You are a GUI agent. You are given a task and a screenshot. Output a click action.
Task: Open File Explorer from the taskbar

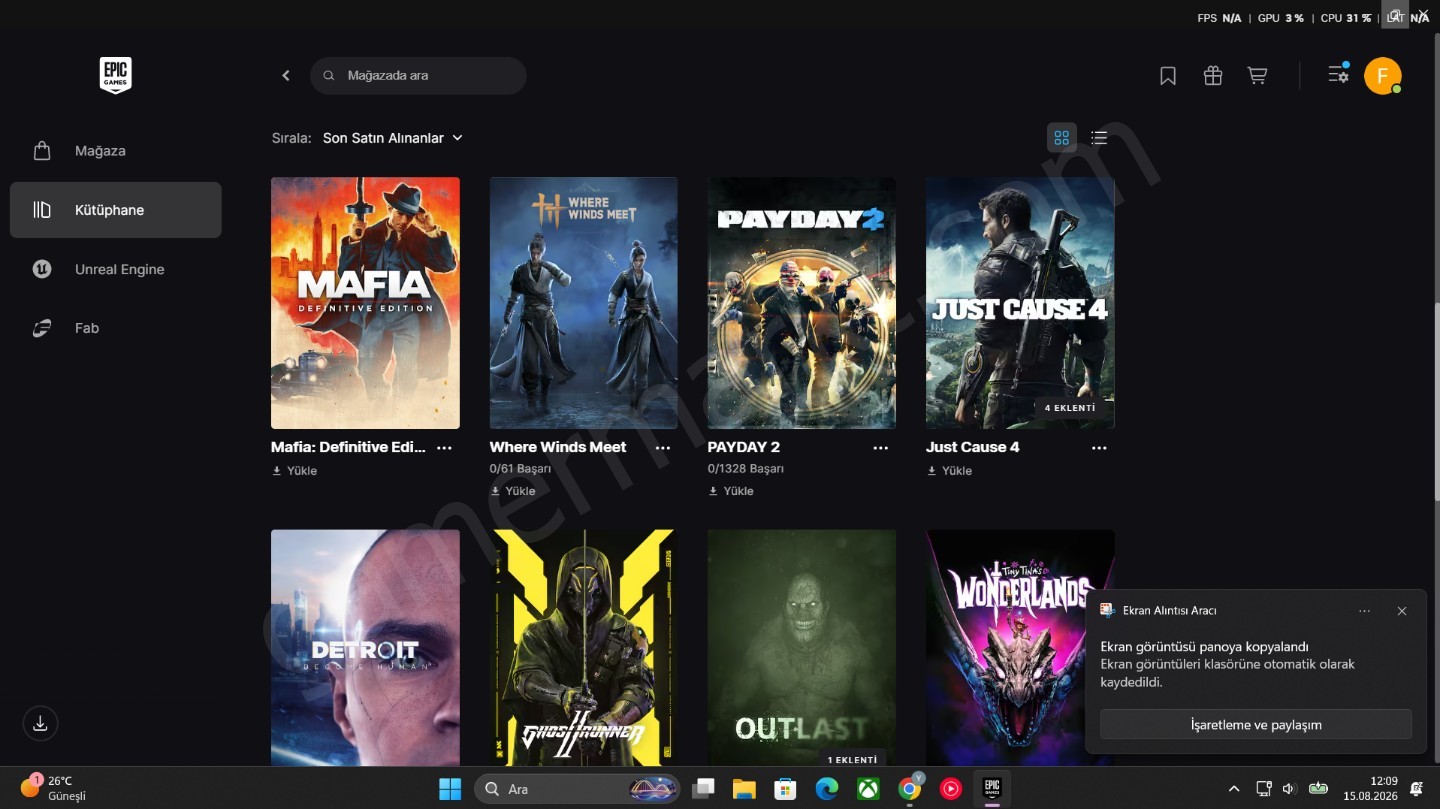(743, 789)
